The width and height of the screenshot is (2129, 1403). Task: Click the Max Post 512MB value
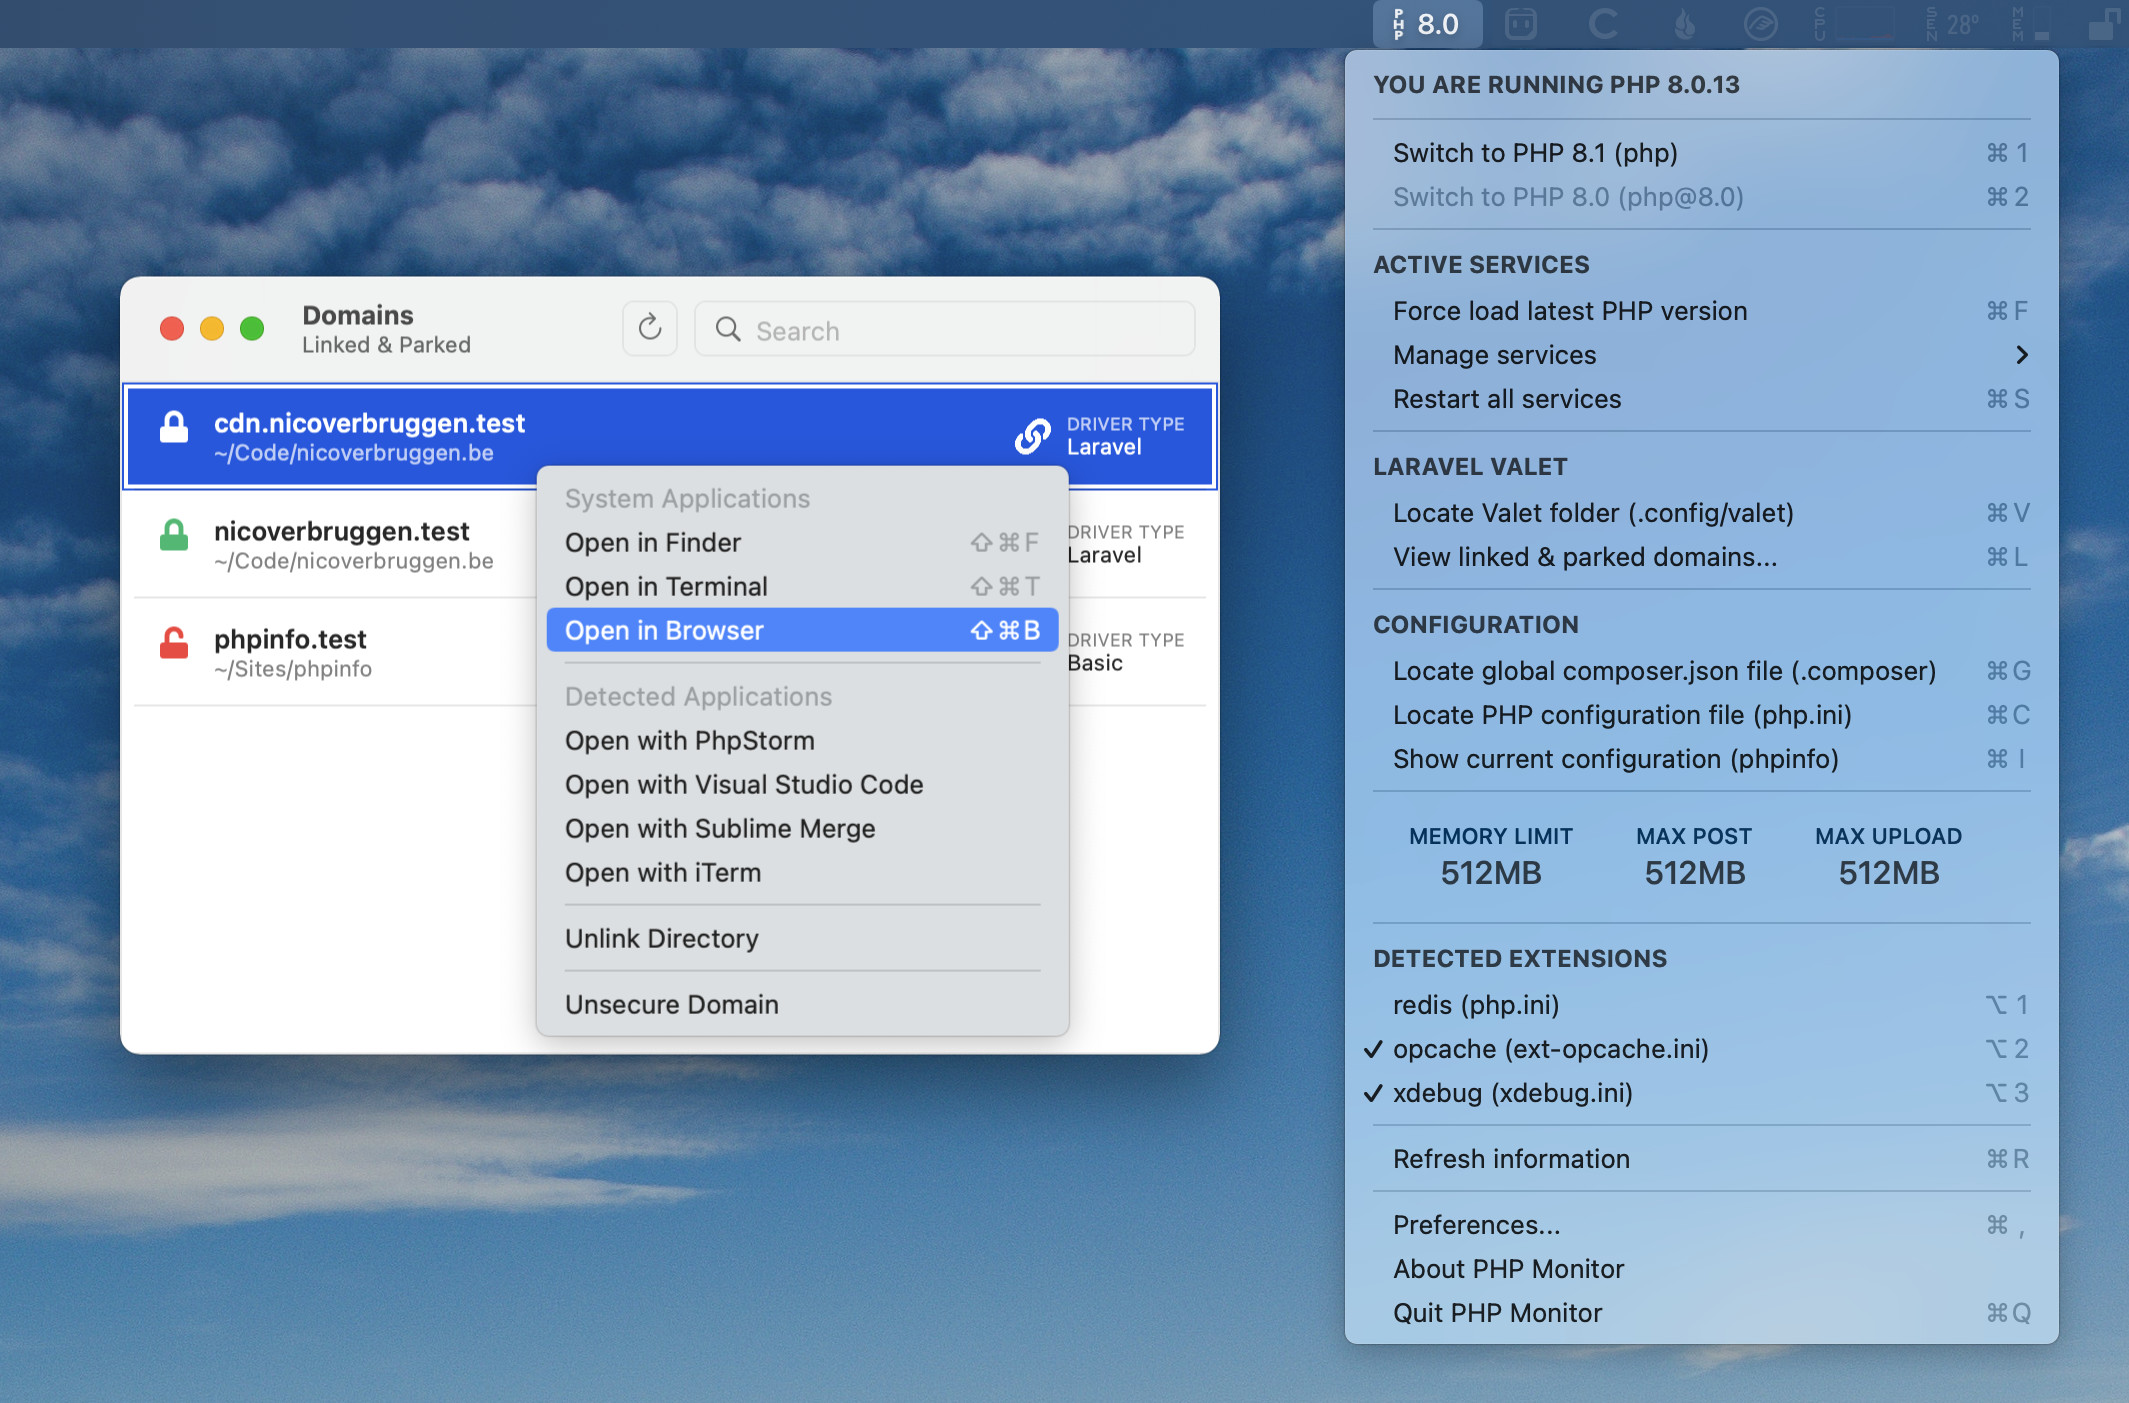point(1695,873)
